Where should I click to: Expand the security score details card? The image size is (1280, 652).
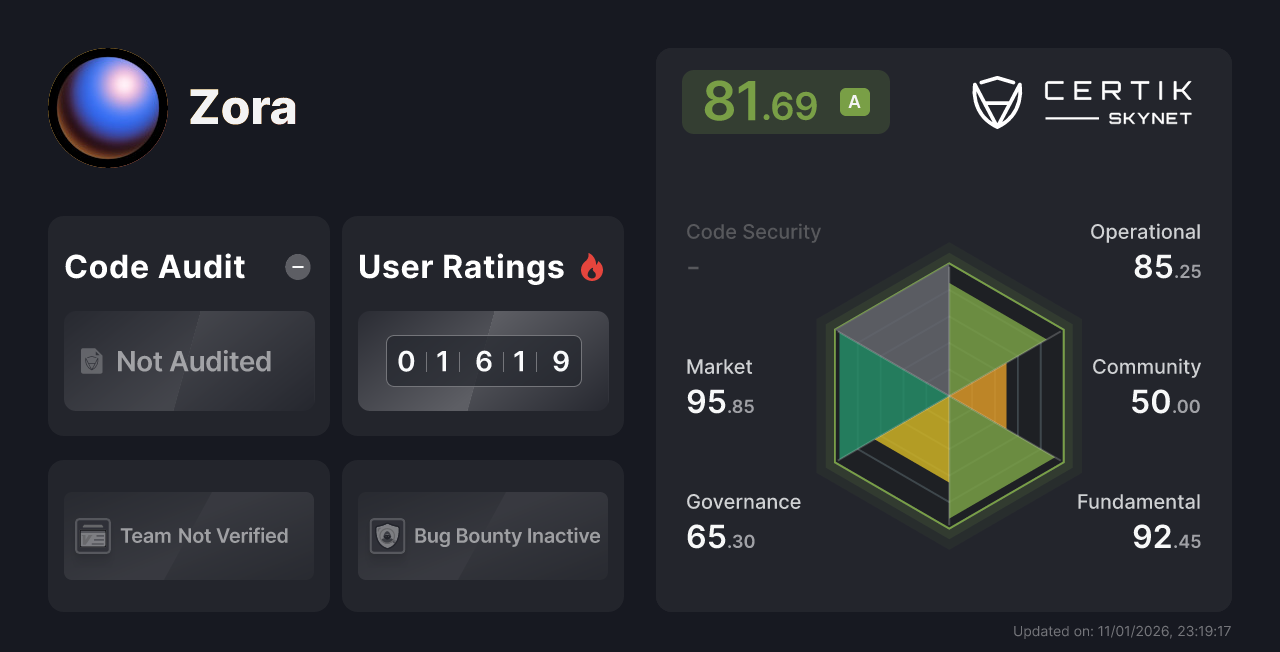coord(785,101)
